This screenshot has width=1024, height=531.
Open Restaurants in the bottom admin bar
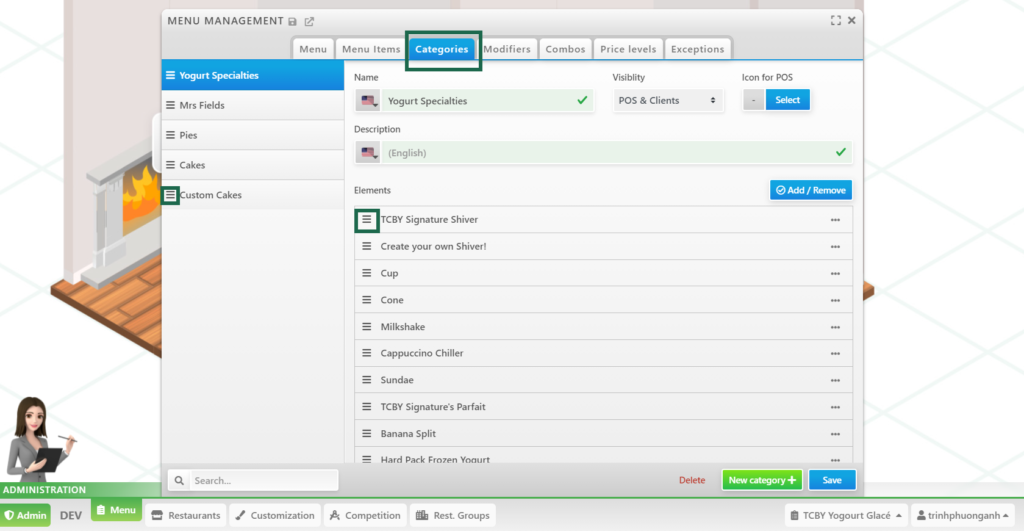point(185,516)
